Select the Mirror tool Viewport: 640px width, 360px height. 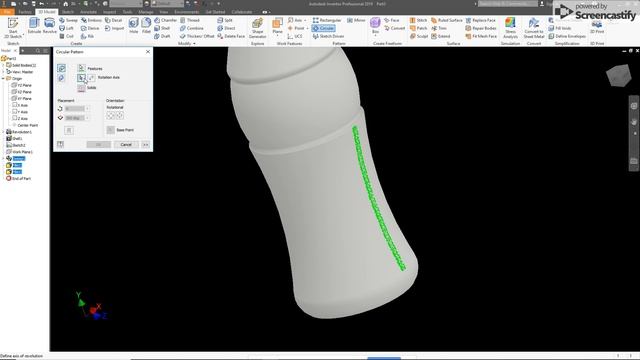coord(356,20)
